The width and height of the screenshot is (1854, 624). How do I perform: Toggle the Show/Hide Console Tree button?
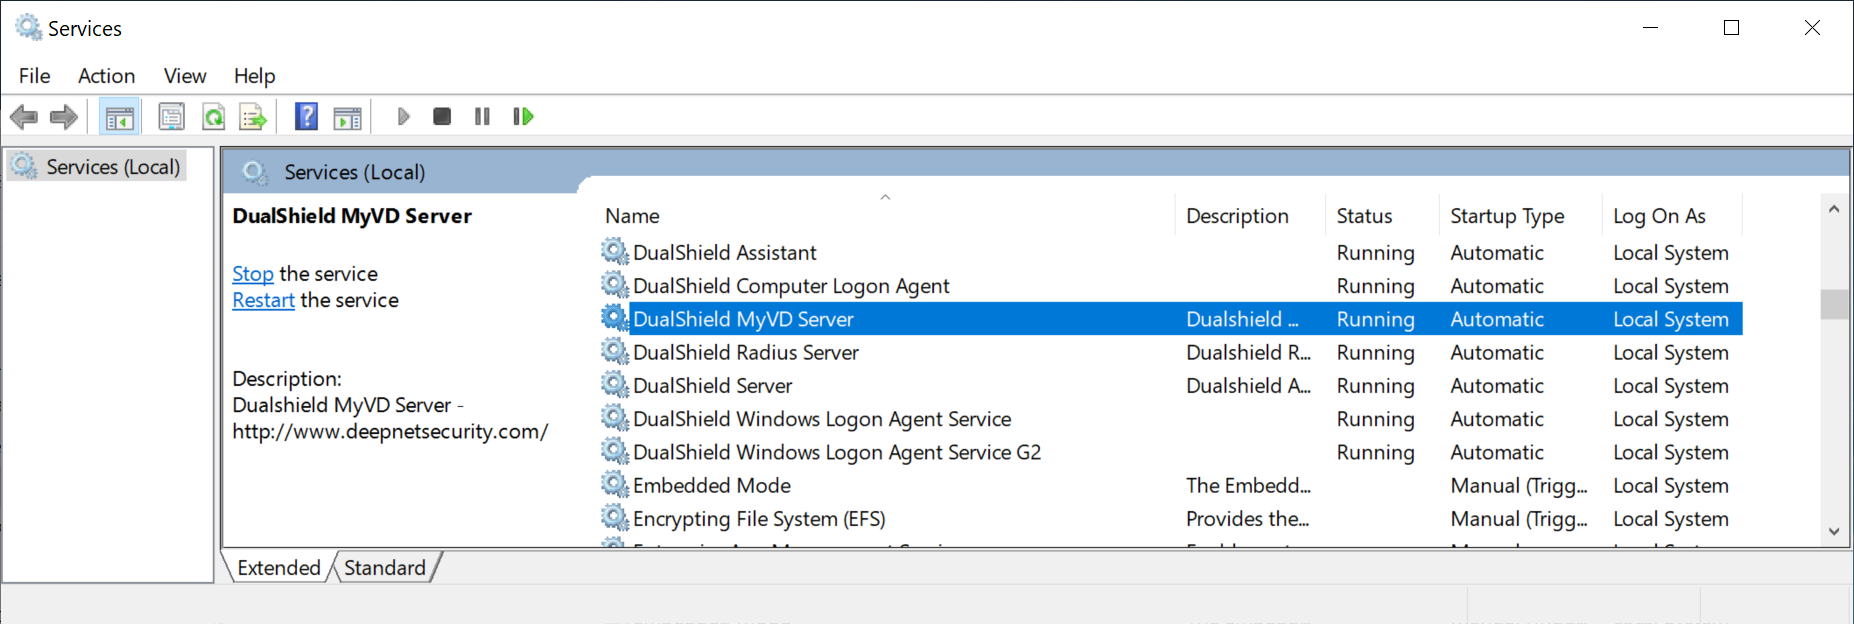coord(119,117)
